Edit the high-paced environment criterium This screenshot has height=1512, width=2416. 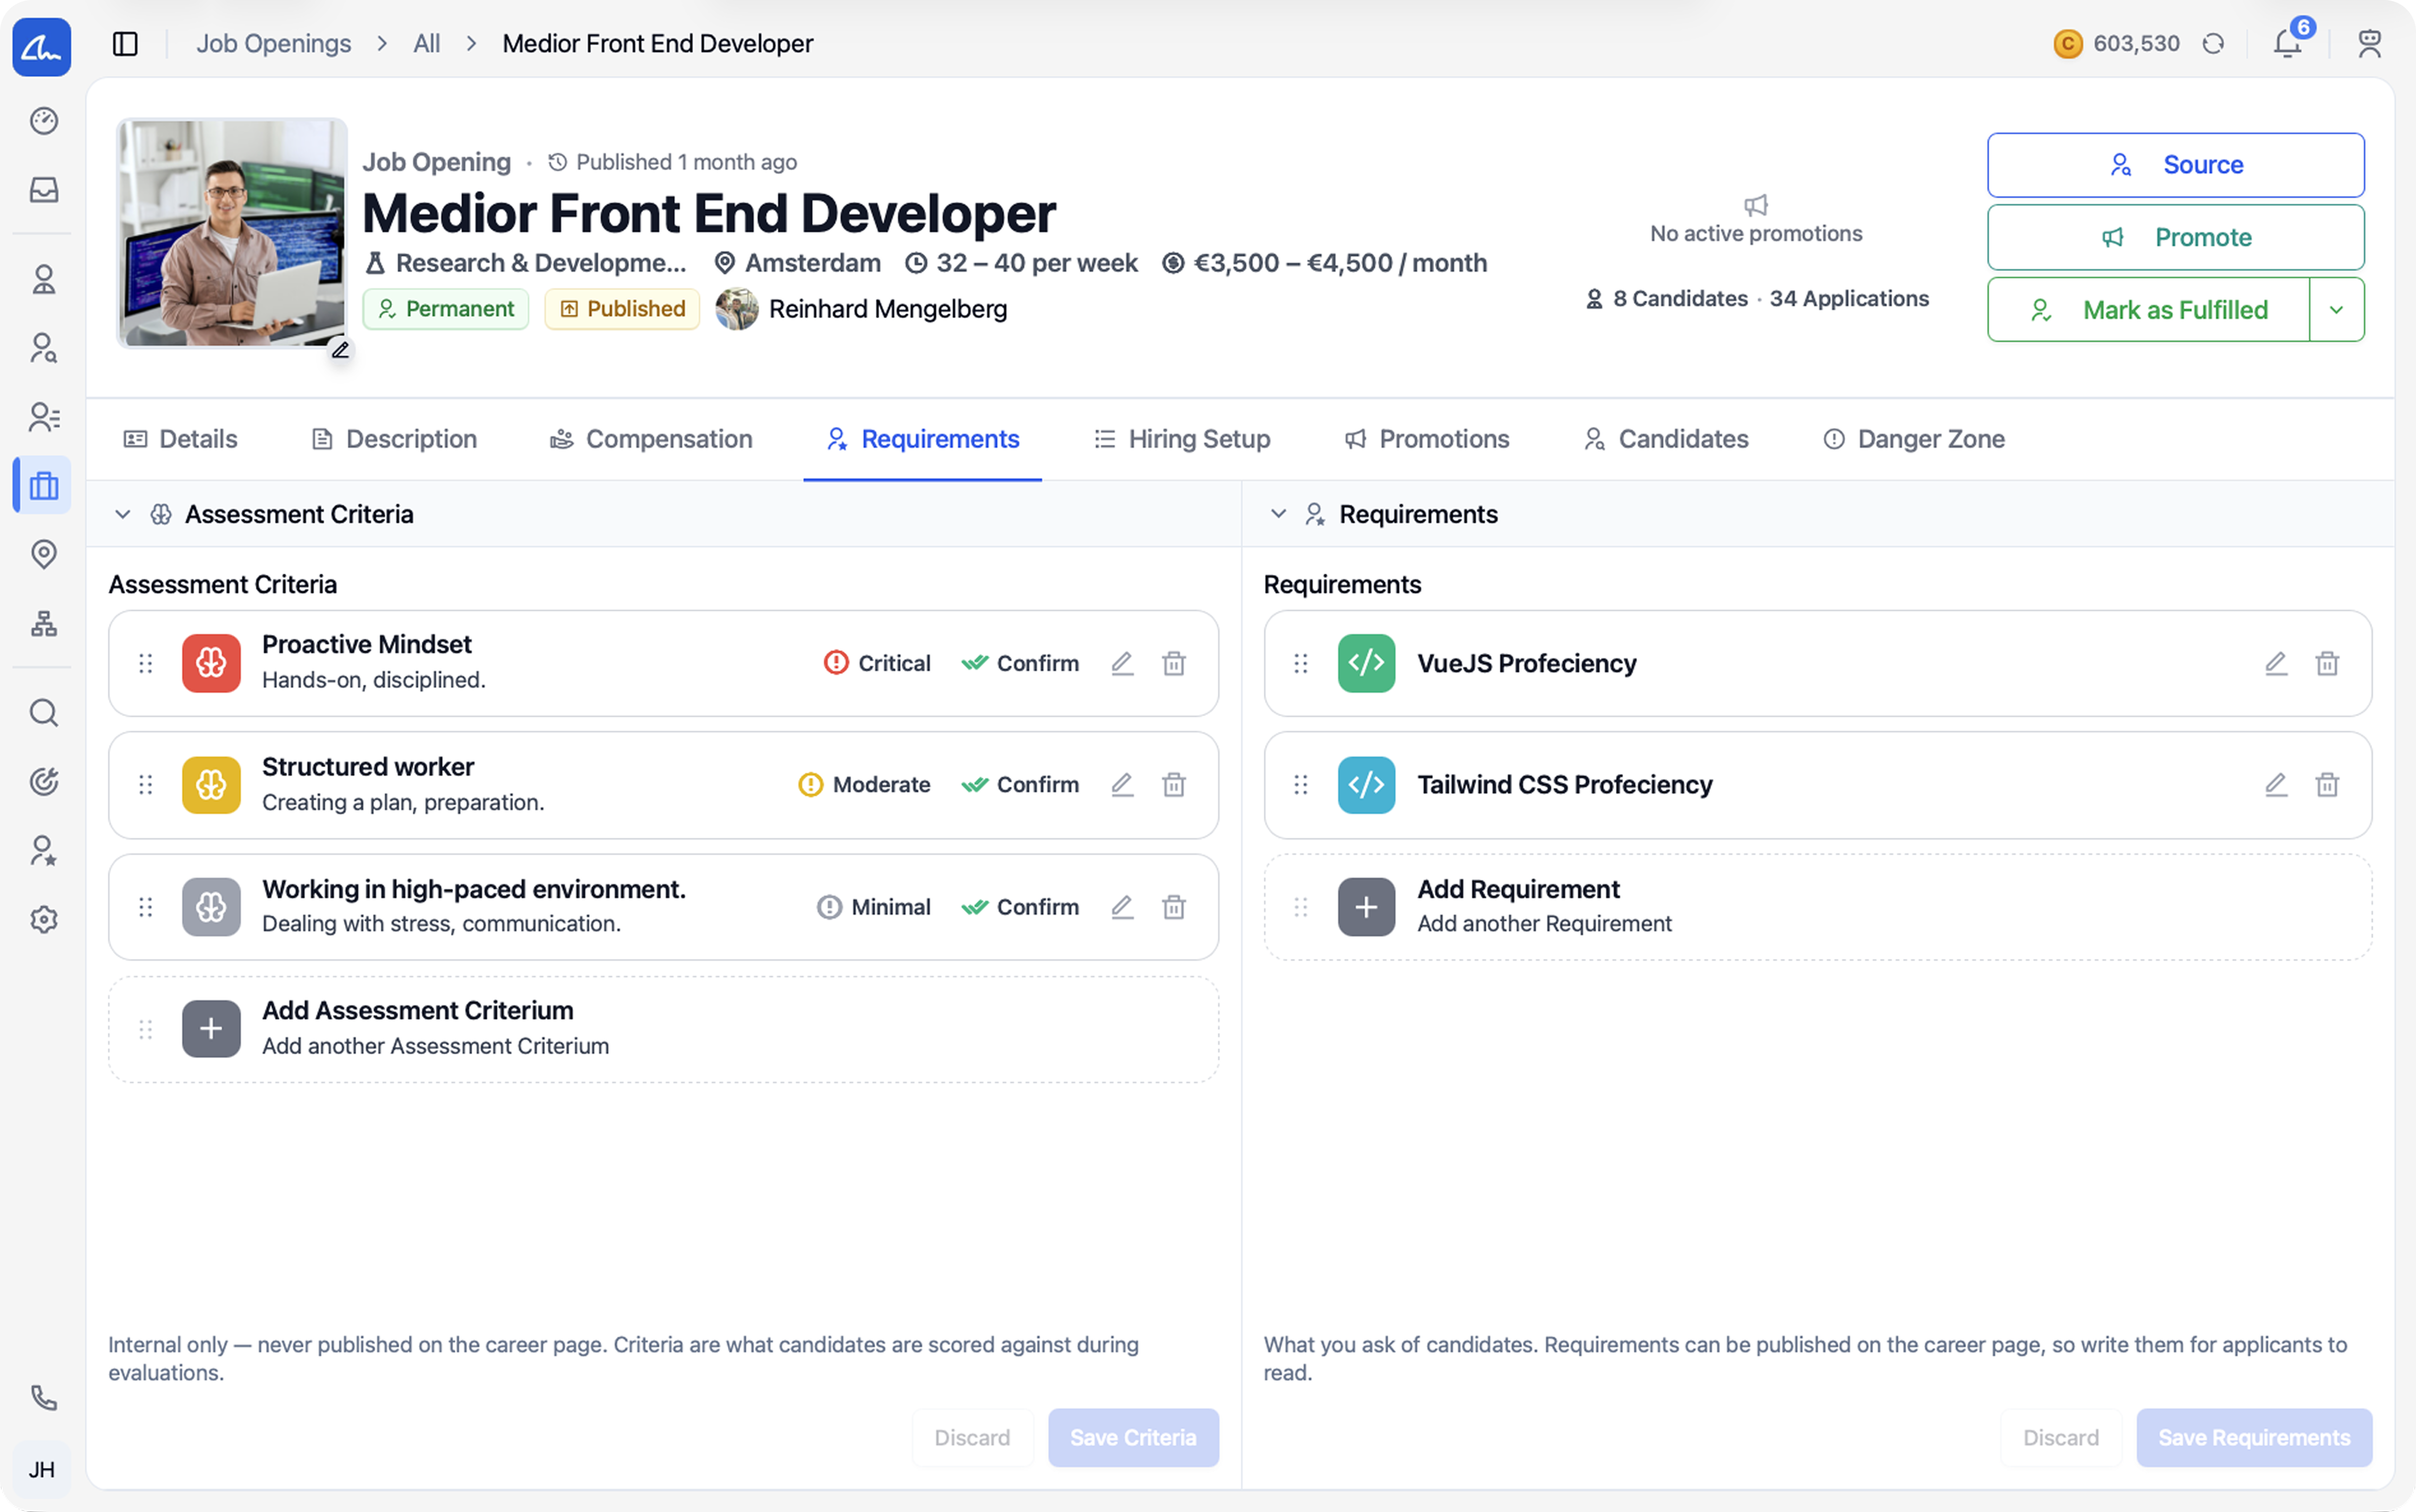point(1123,907)
